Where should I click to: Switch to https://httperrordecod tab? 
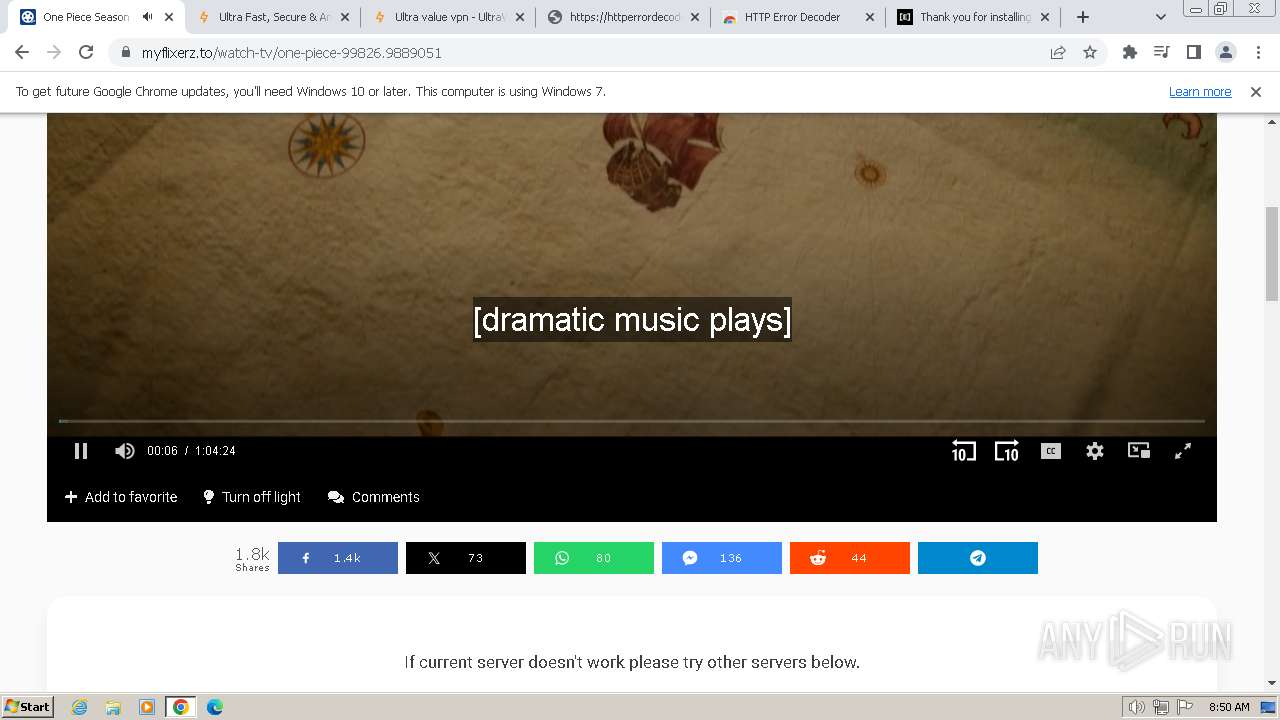[613, 17]
